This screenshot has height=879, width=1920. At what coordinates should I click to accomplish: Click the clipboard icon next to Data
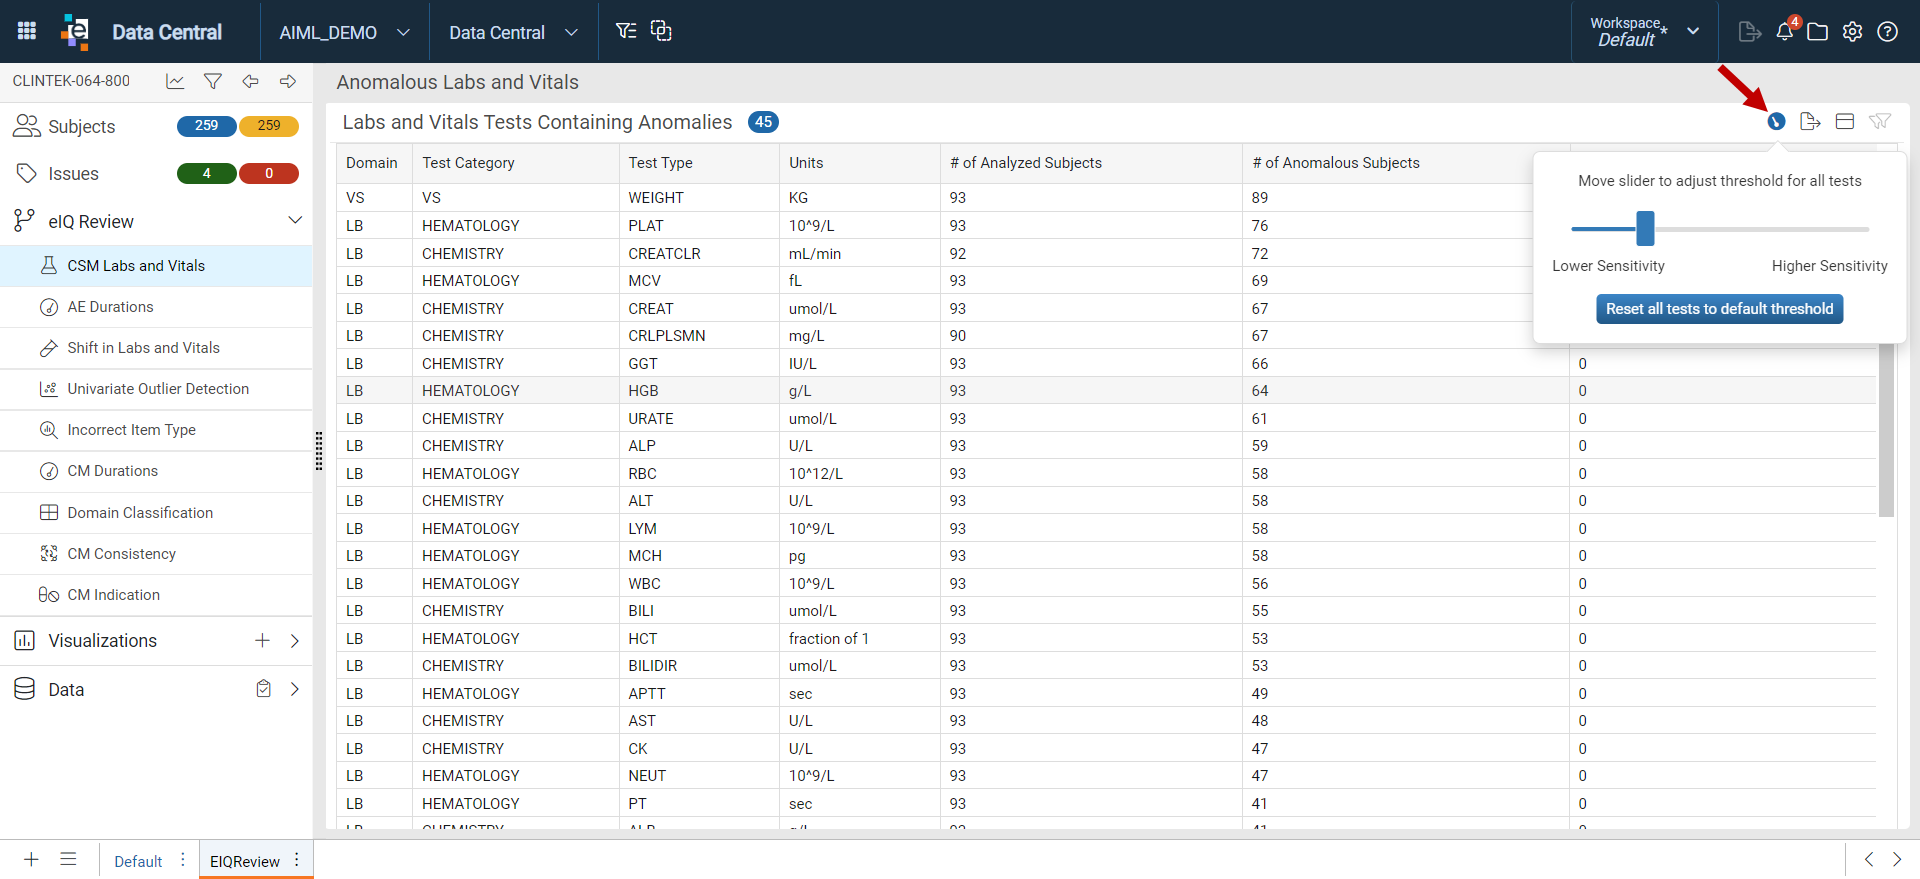tap(264, 689)
